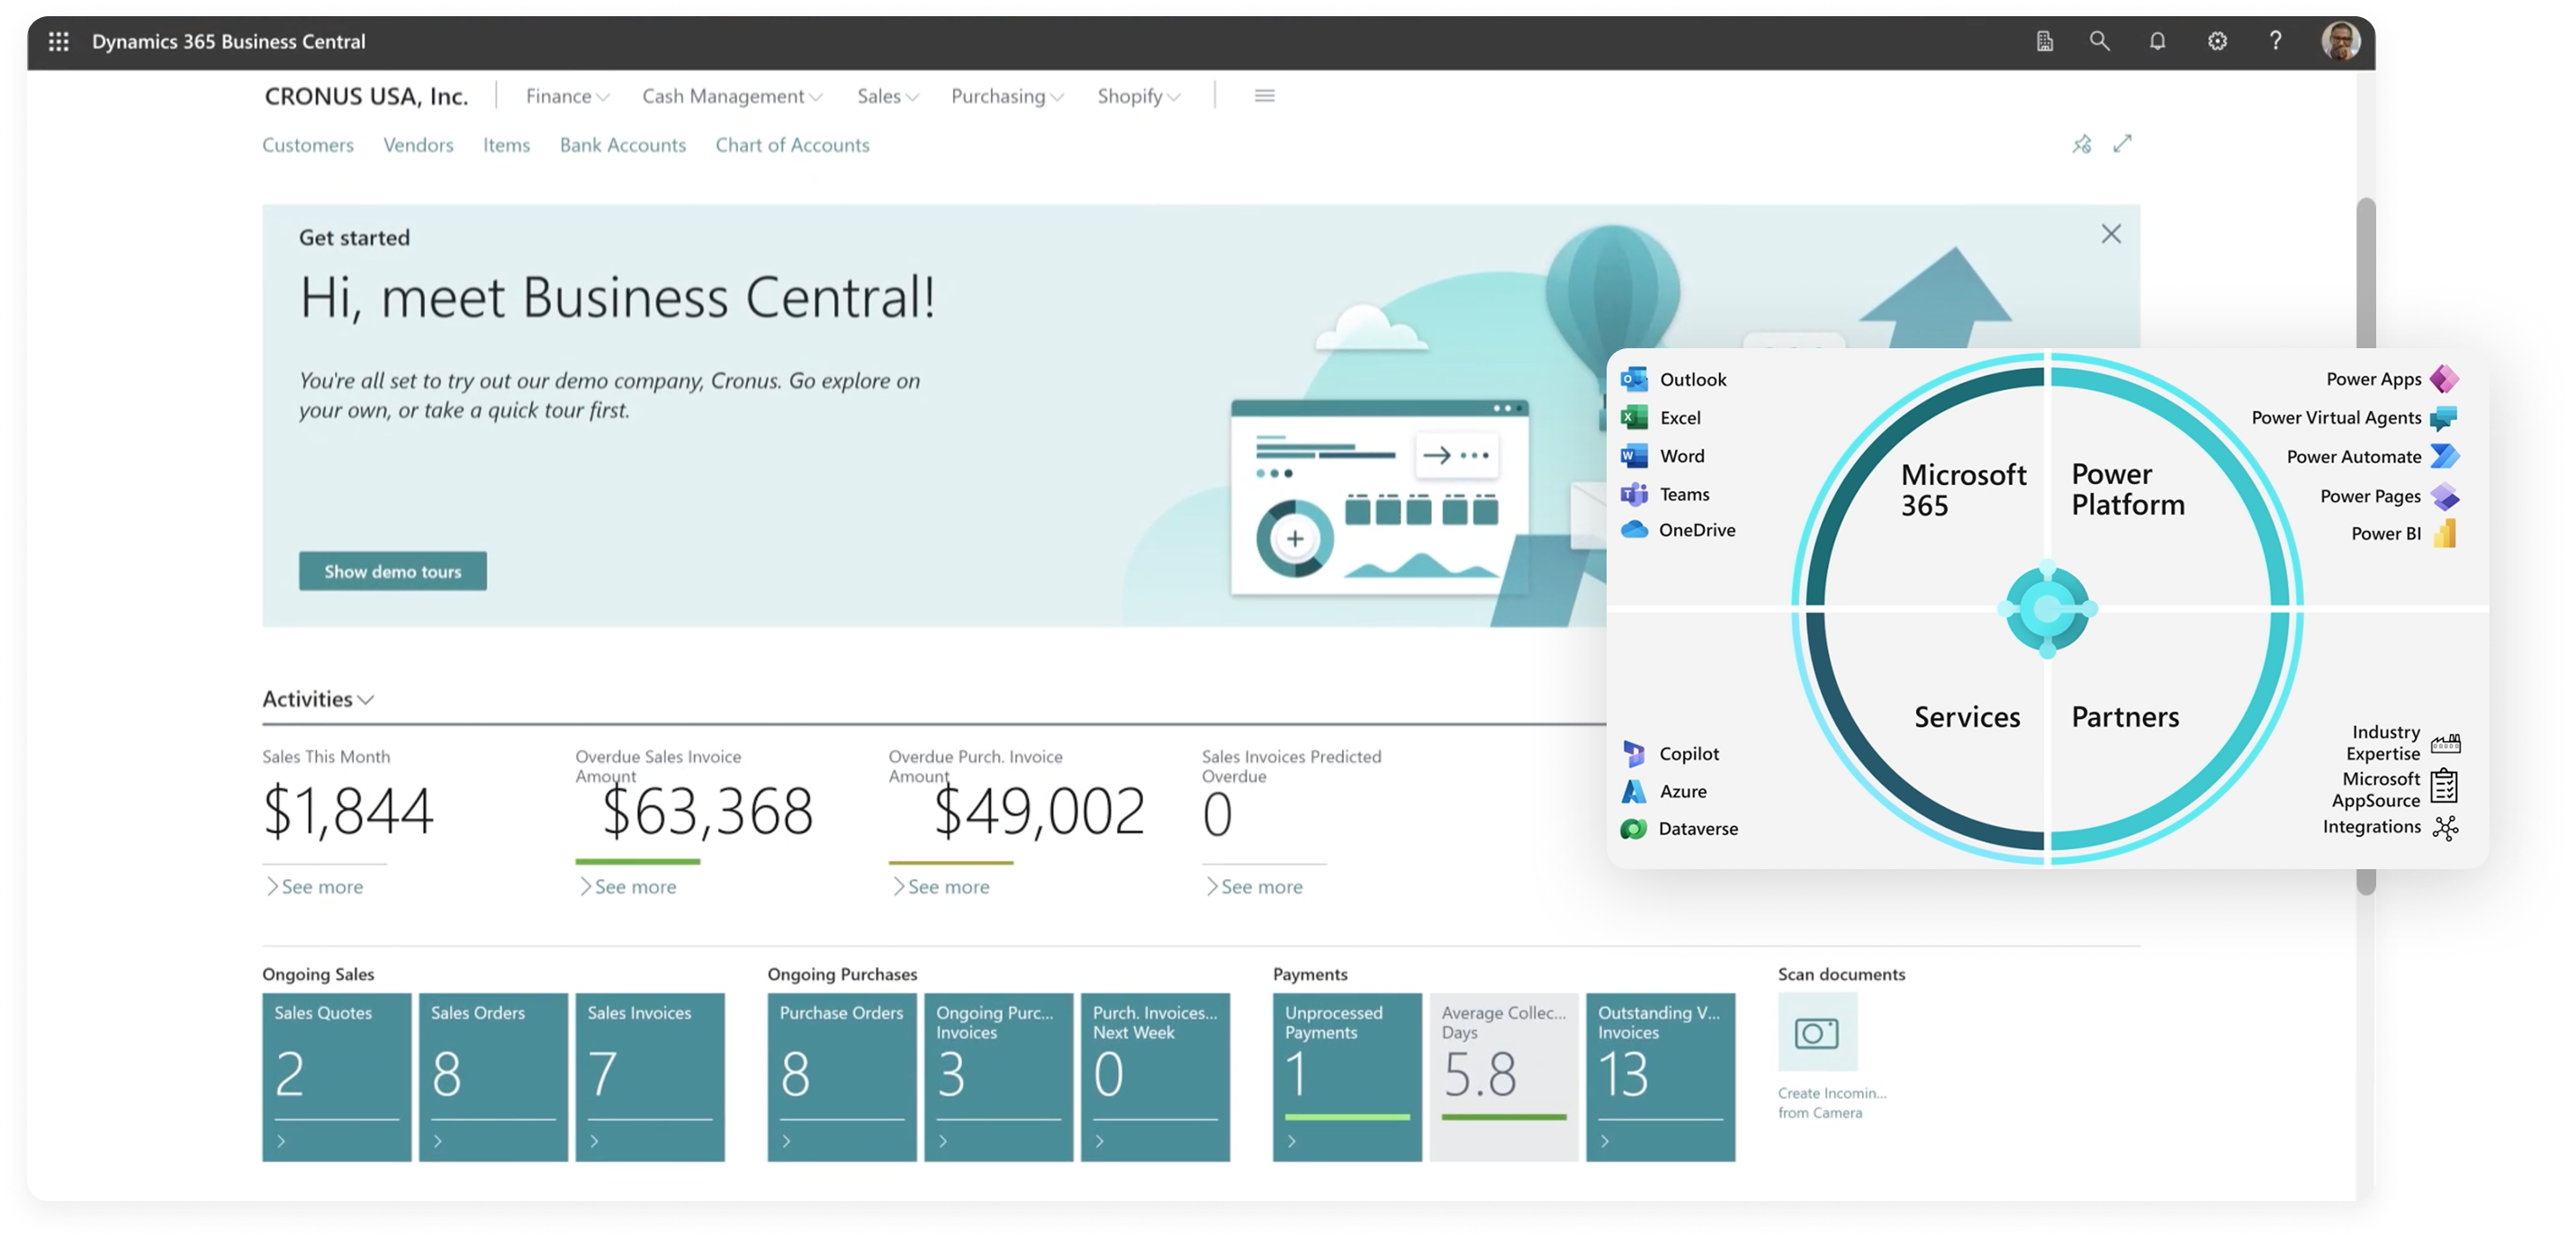This screenshot has width=2576, height=1239.
Task: Open the Purchase Orders tile
Action: point(842,1077)
